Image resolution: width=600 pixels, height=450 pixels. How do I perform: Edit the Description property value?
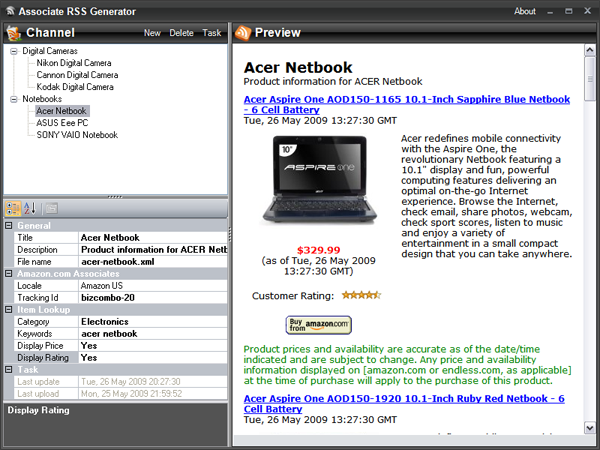tap(153, 250)
